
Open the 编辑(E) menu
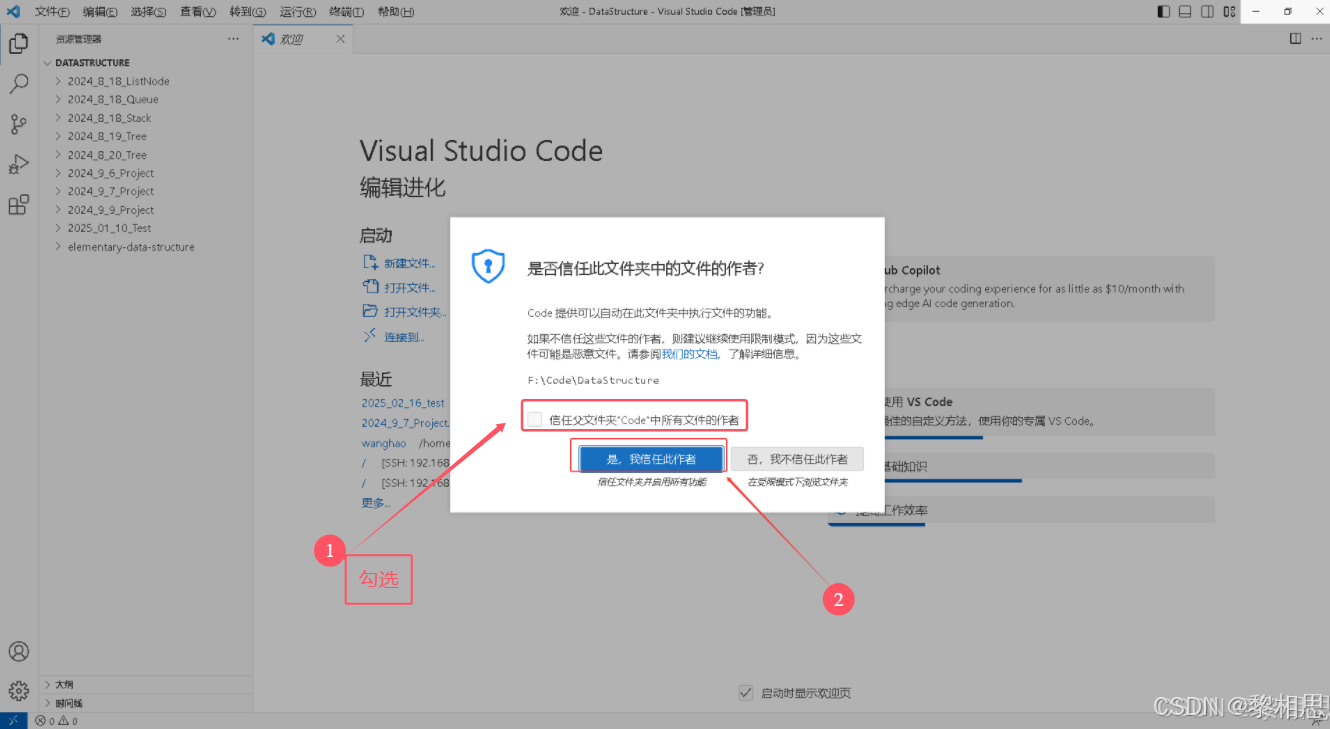(x=100, y=12)
